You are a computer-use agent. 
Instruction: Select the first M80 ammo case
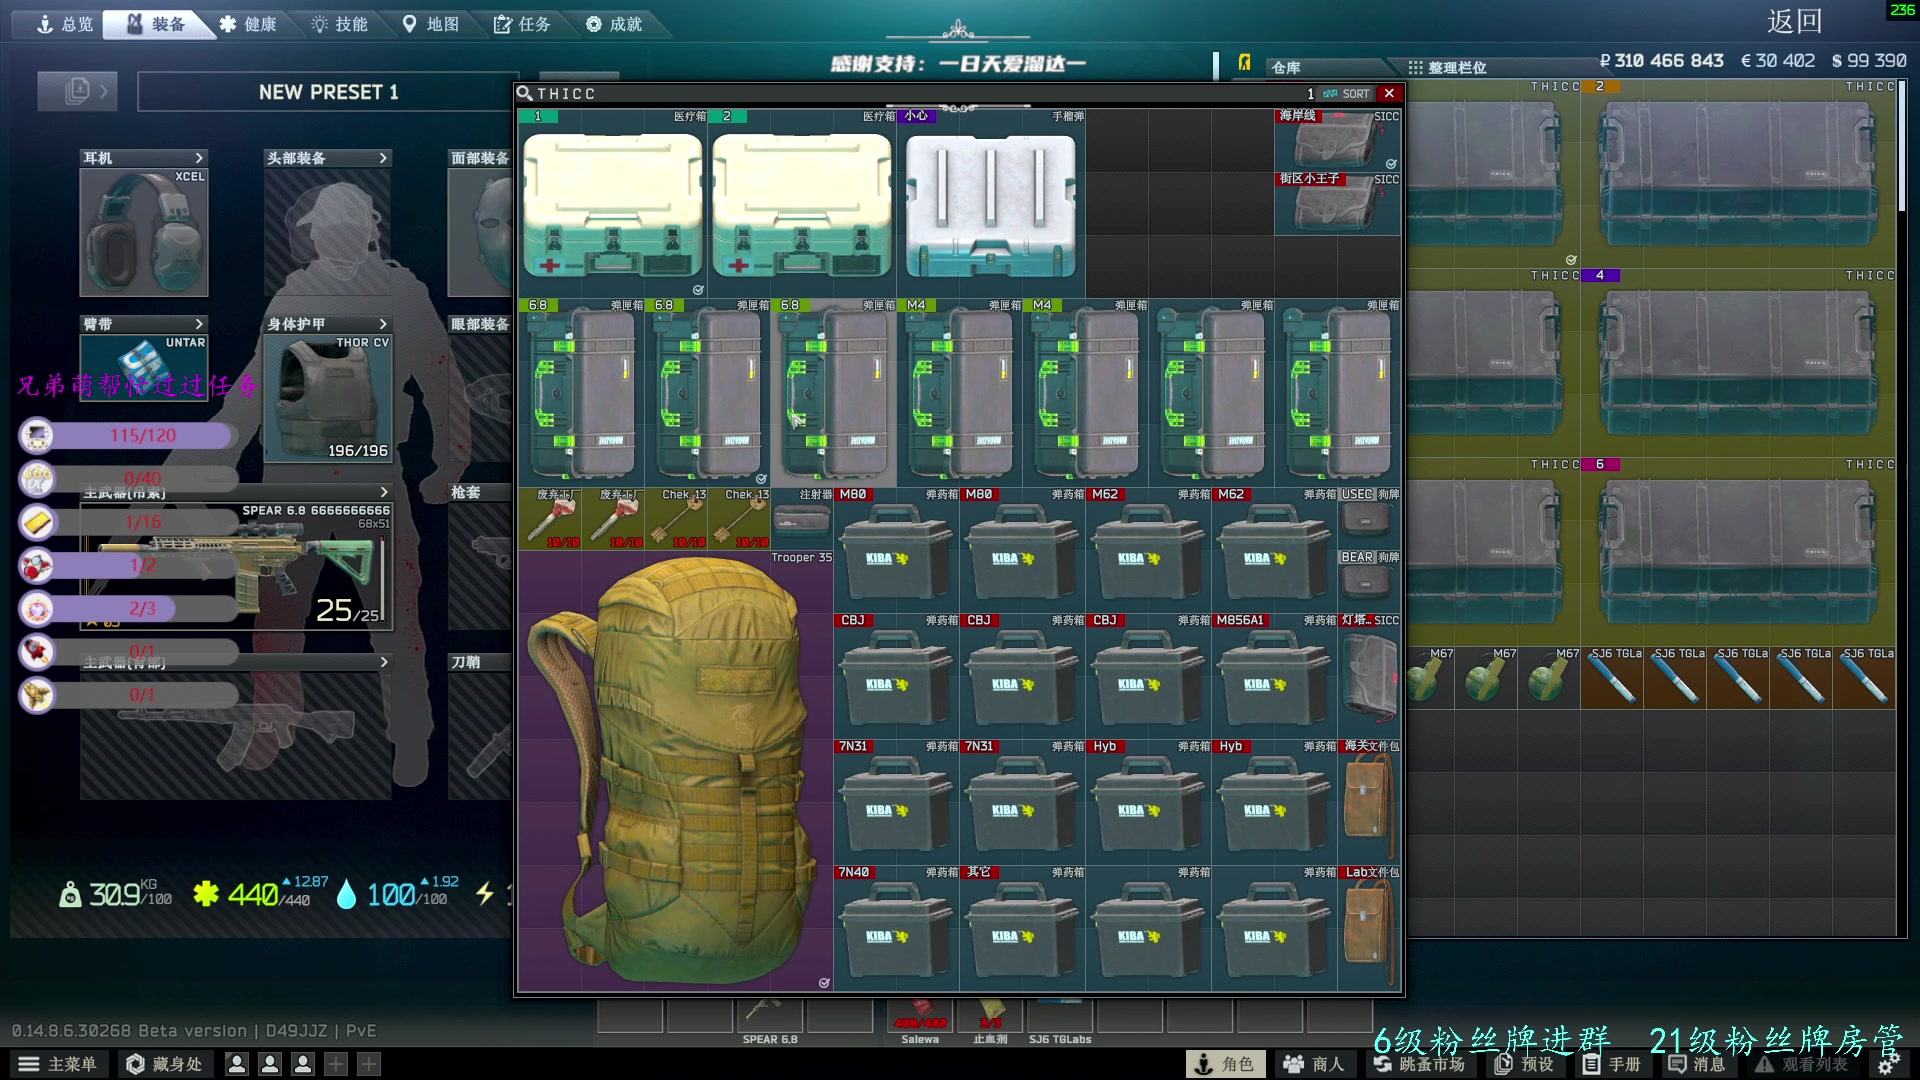click(x=896, y=550)
